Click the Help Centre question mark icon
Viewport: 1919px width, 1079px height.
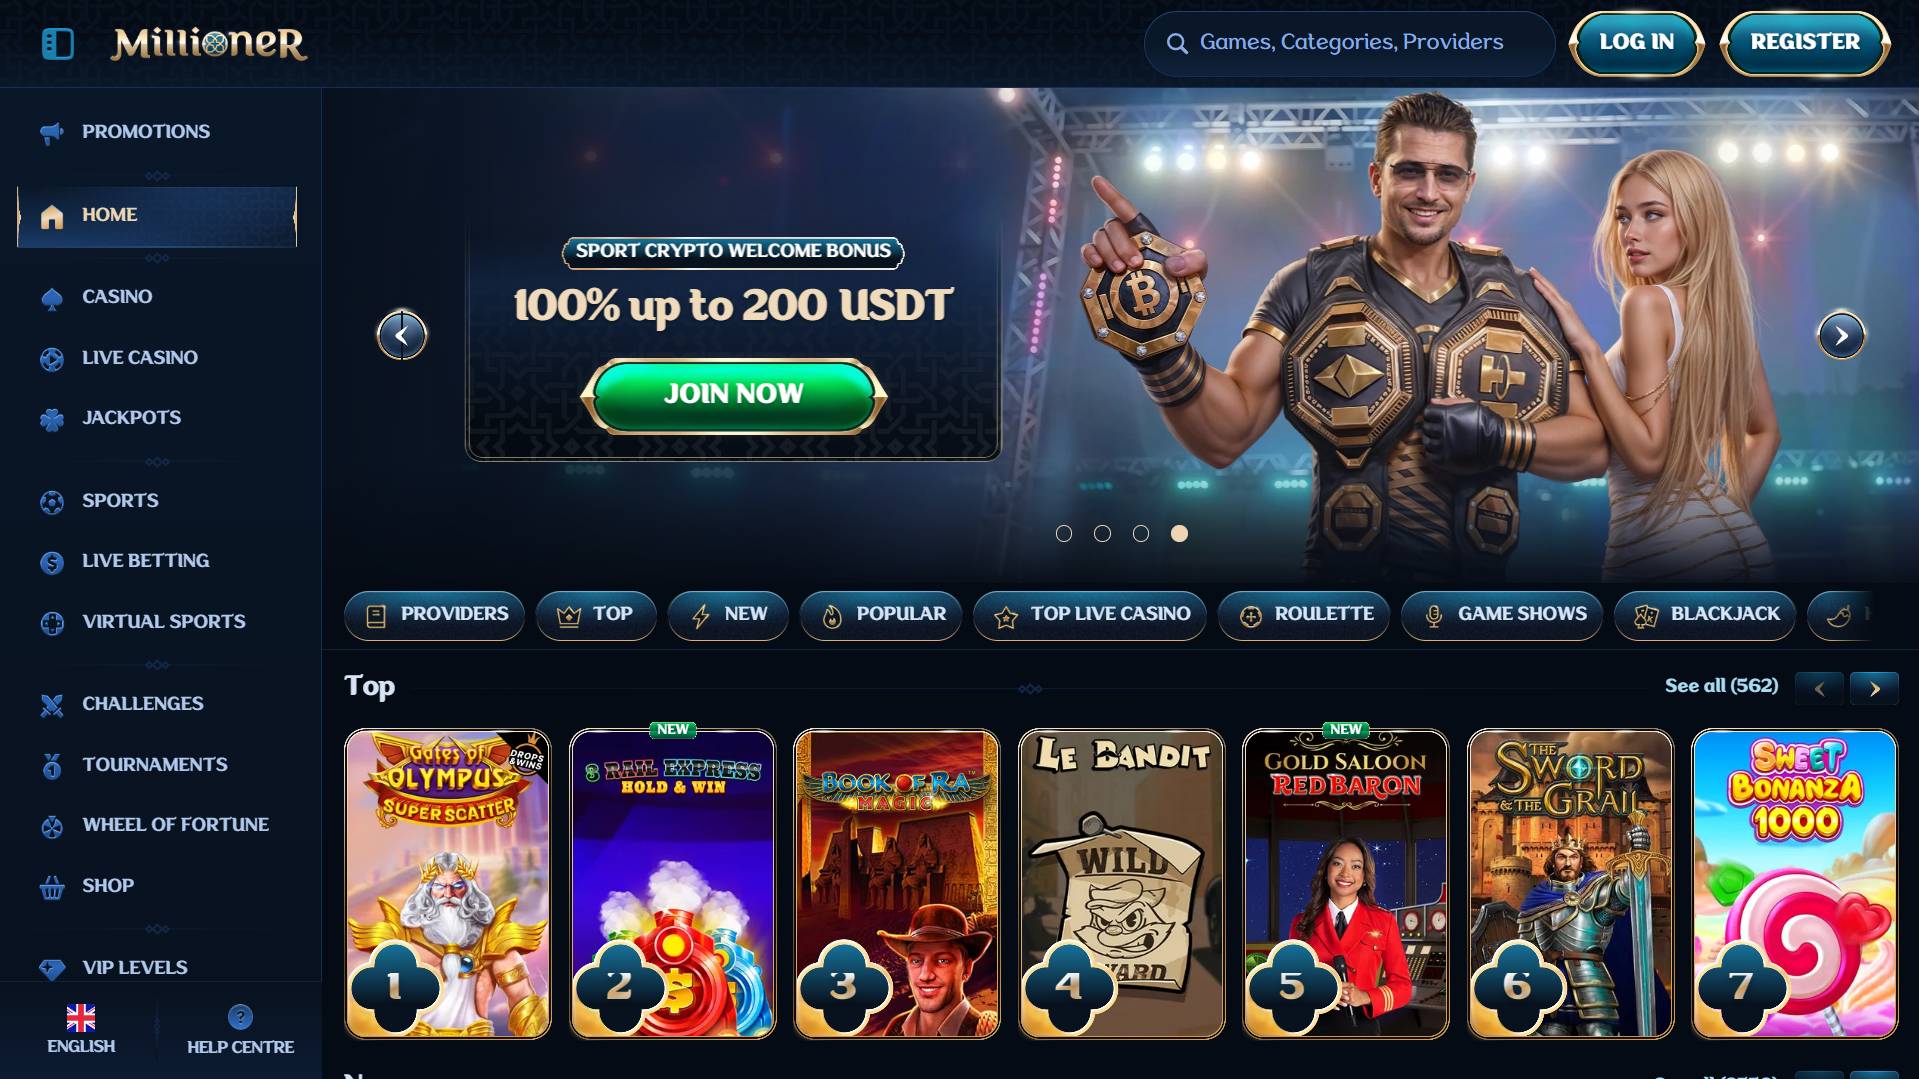pyautogui.click(x=240, y=1017)
